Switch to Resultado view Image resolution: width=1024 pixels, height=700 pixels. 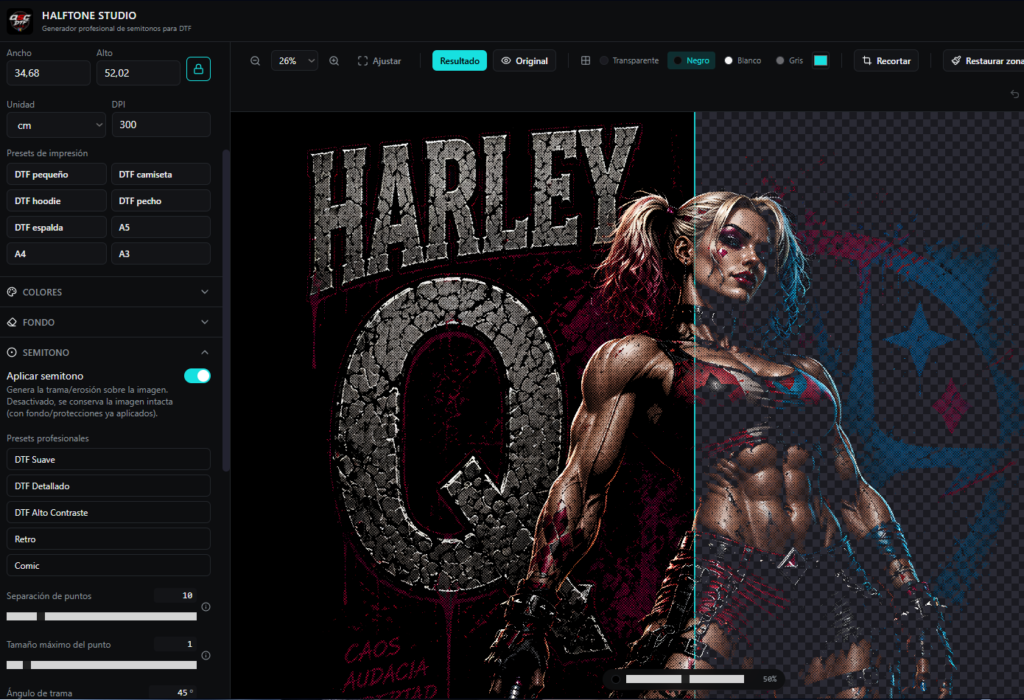point(459,61)
